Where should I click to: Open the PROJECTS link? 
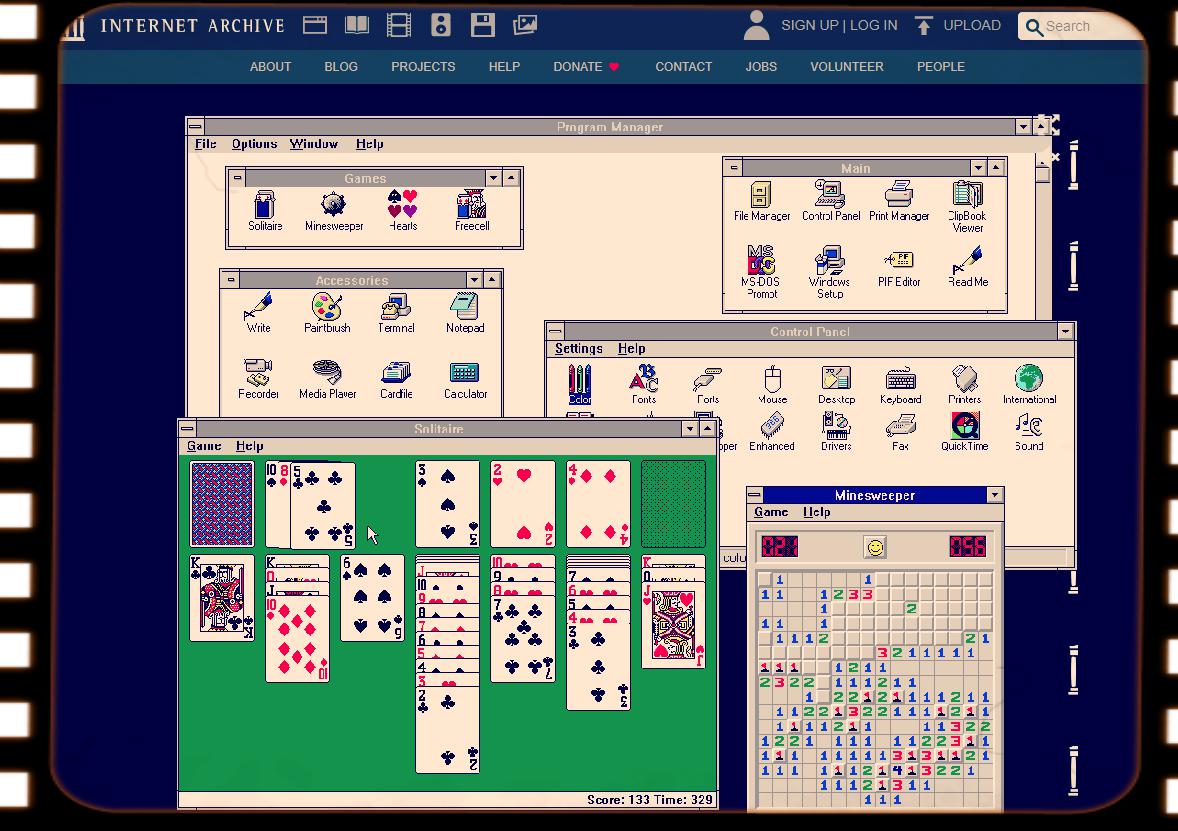tap(423, 67)
